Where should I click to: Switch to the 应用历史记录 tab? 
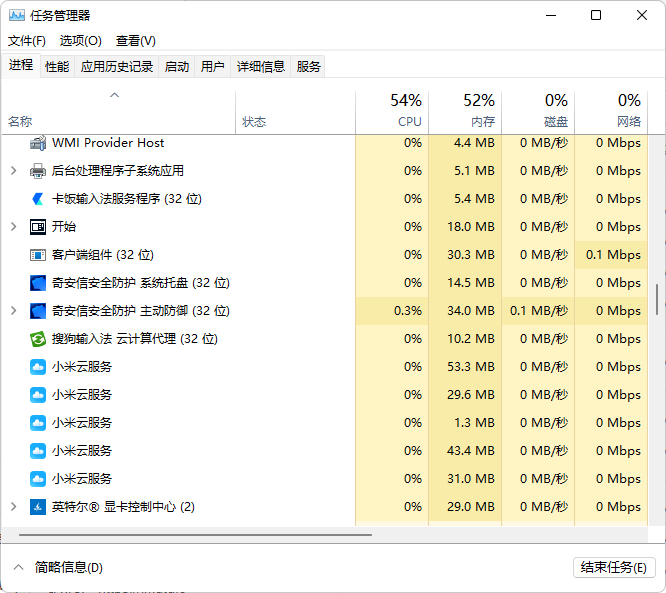click(117, 67)
